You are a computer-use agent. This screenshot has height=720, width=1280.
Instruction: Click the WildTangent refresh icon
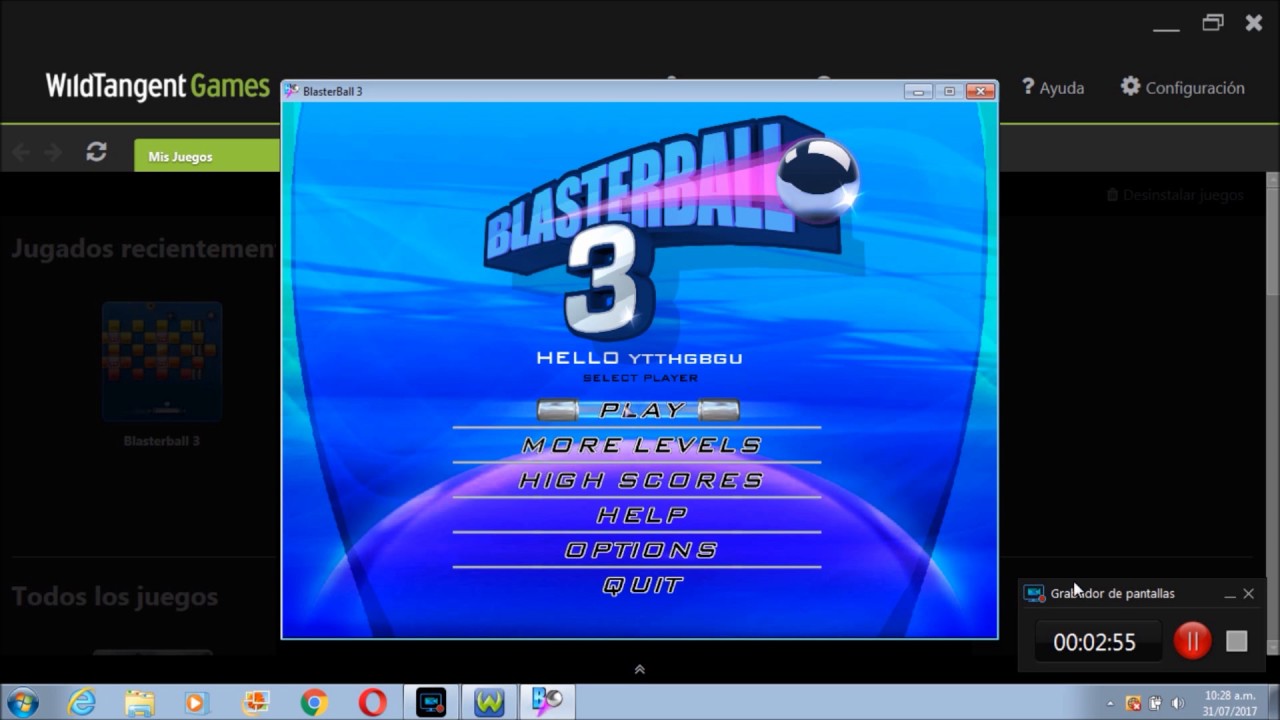pyautogui.click(x=96, y=152)
